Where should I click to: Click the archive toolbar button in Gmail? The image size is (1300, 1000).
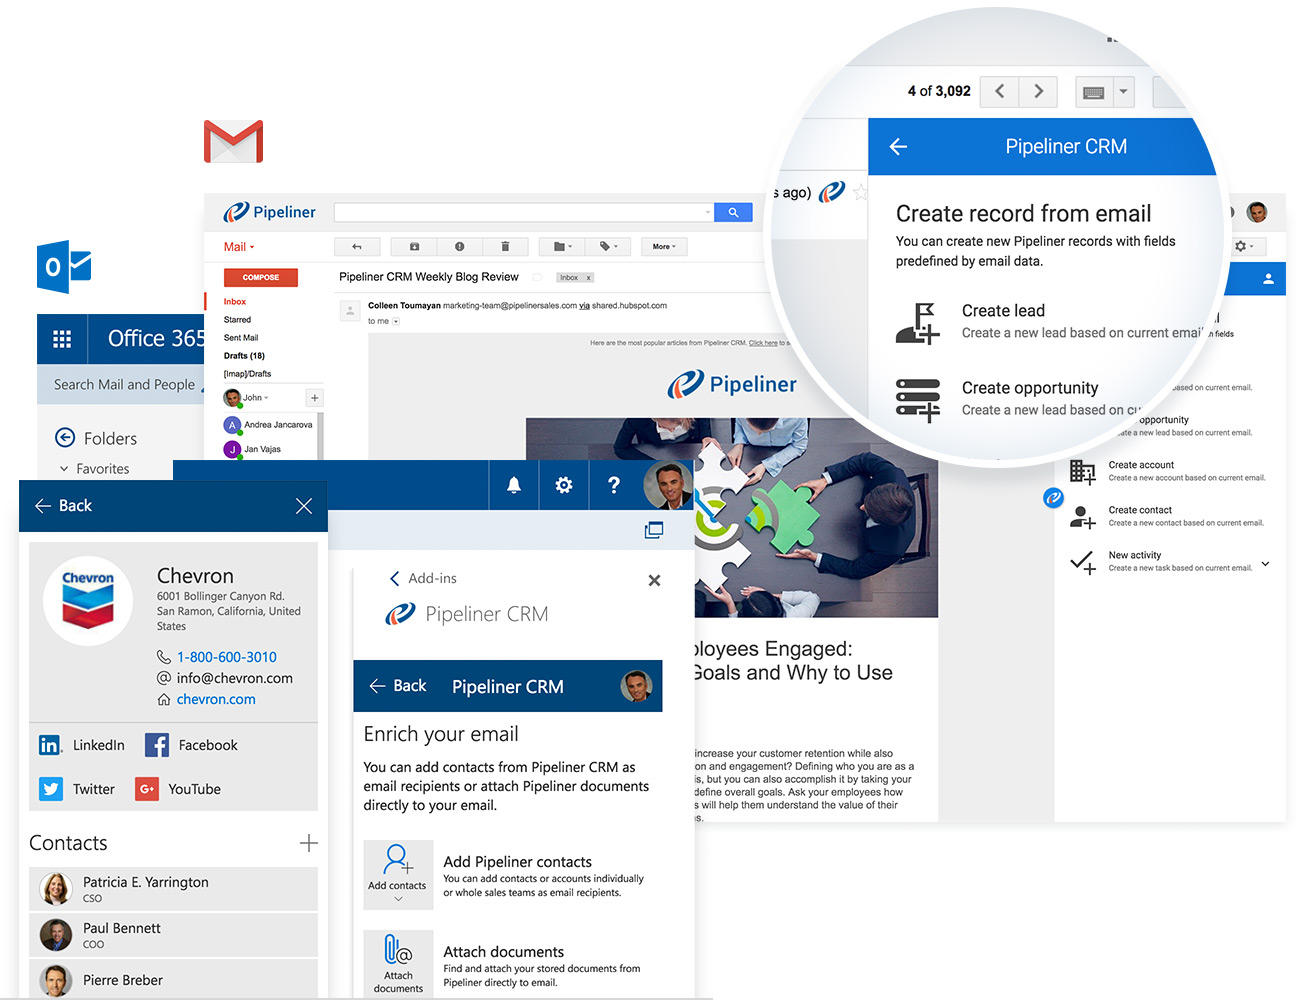point(414,246)
